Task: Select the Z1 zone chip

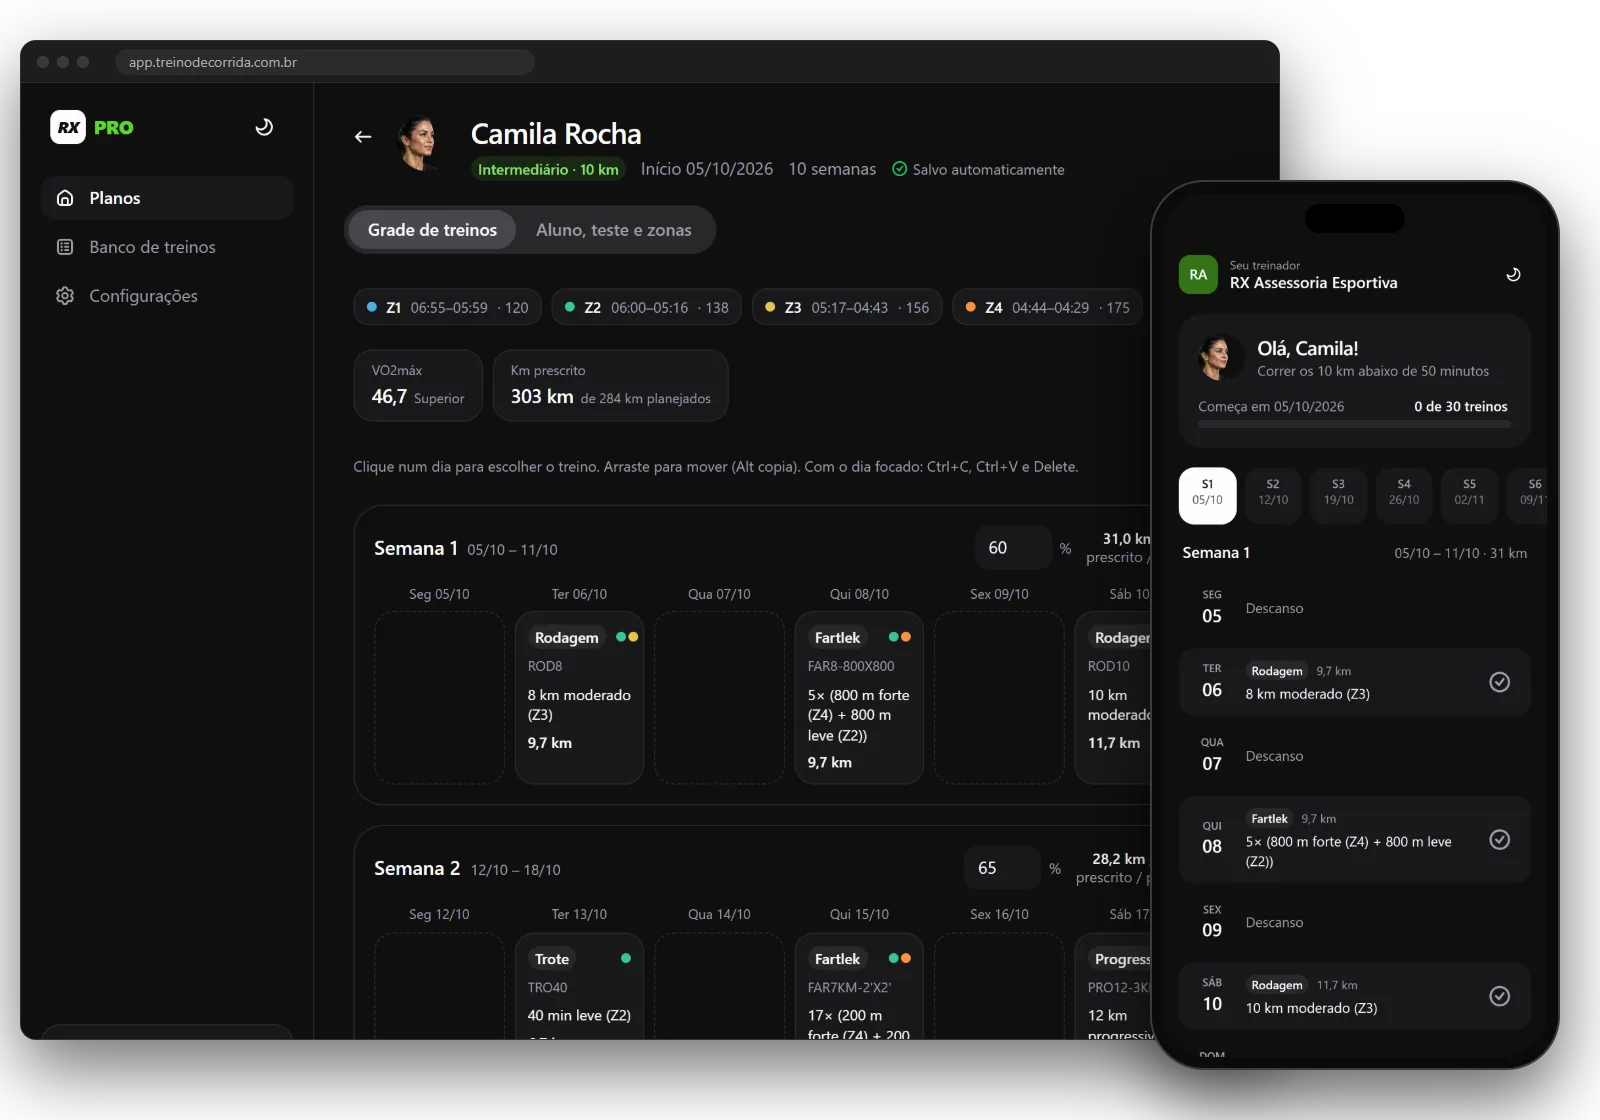Action: click(x=447, y=307)
